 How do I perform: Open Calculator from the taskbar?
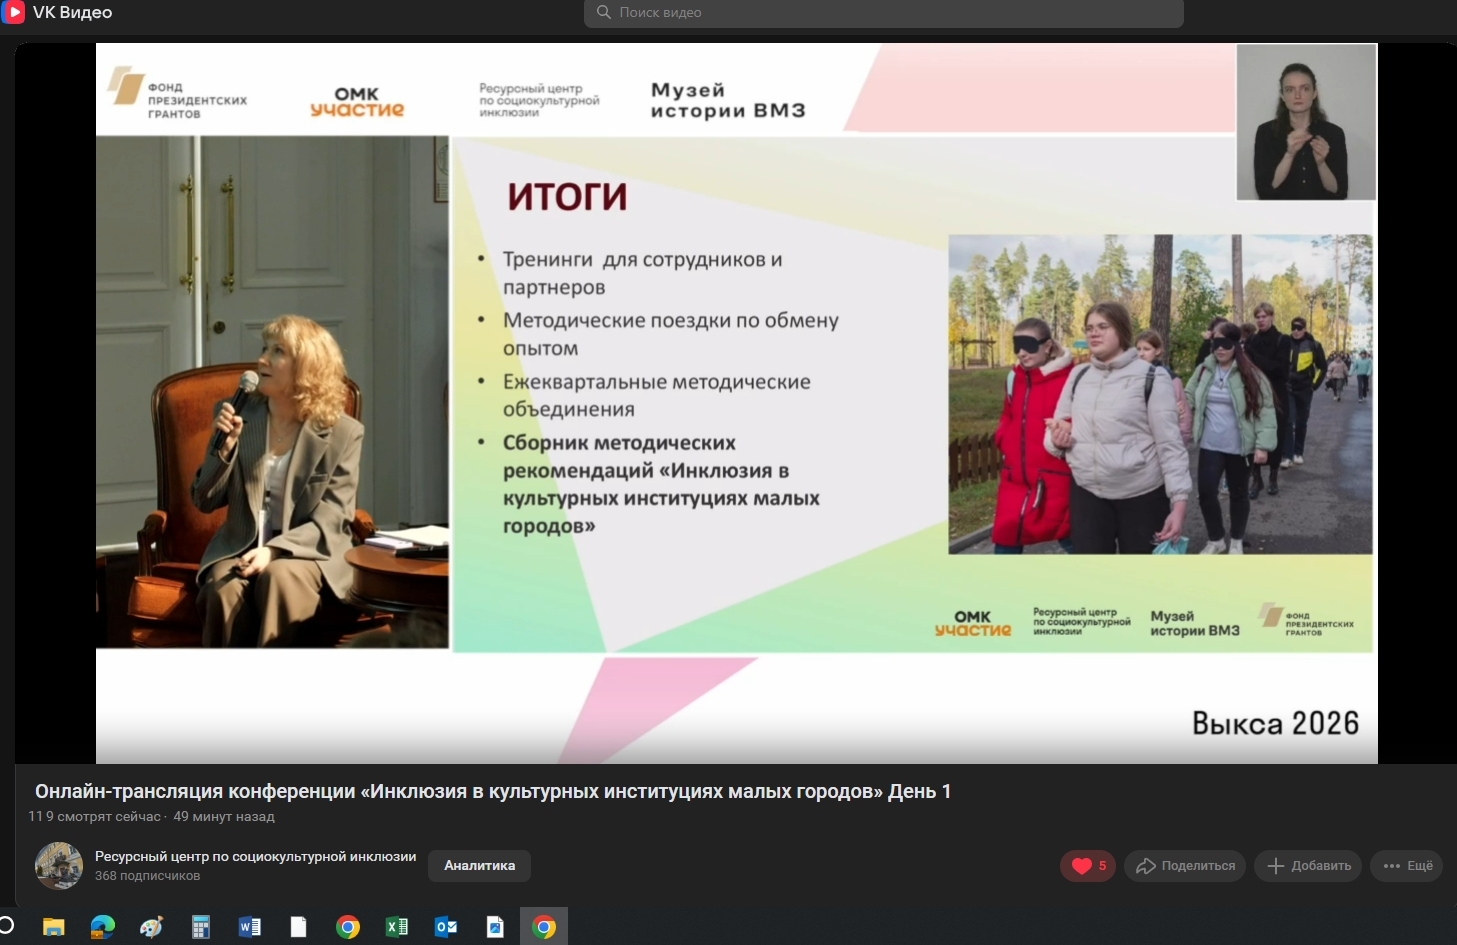(x=201, y=927)
